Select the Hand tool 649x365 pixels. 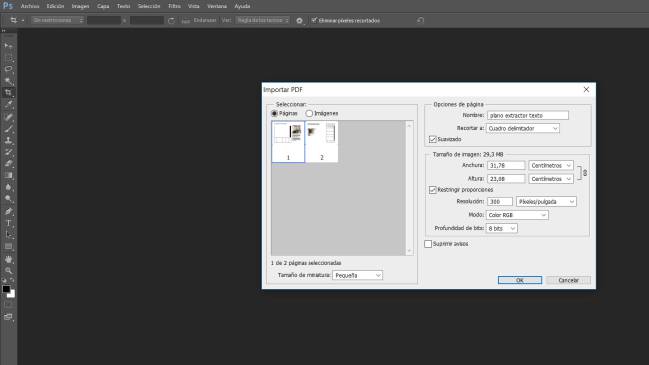pyautogui.click(x=8, y=259)
